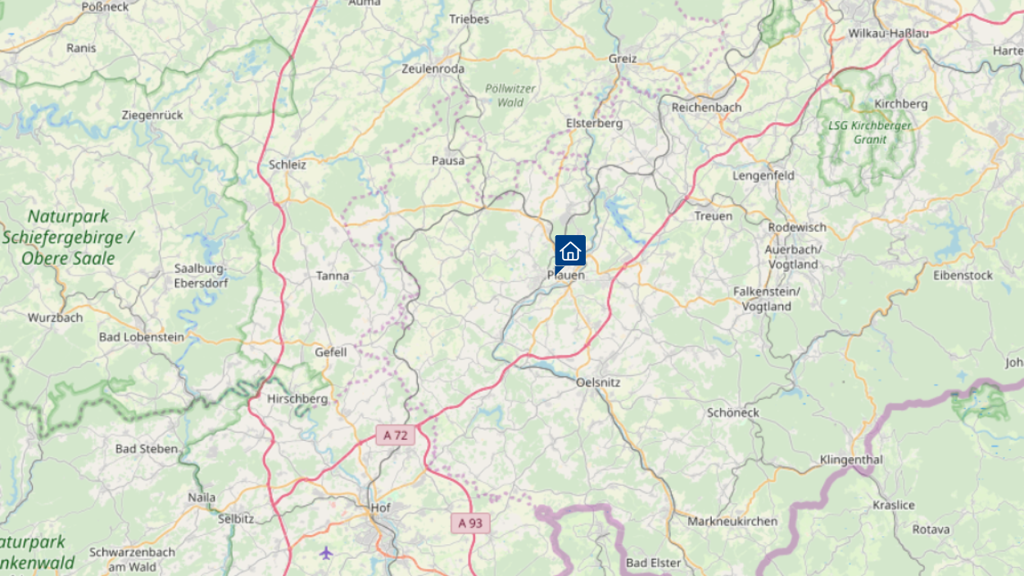The image size is (1024, 576).
Task: Click the Klingenthal town label
Action: (851, 460)
